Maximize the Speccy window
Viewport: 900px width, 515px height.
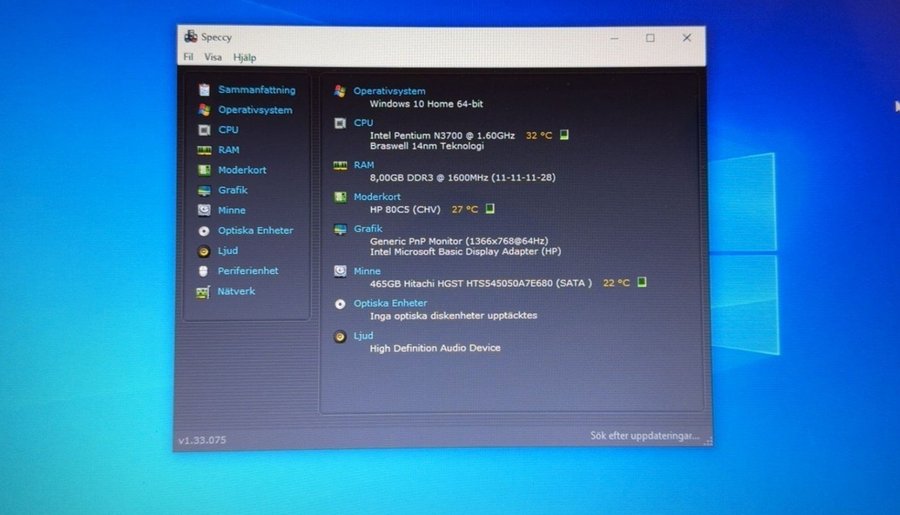[x=650, y=38]
